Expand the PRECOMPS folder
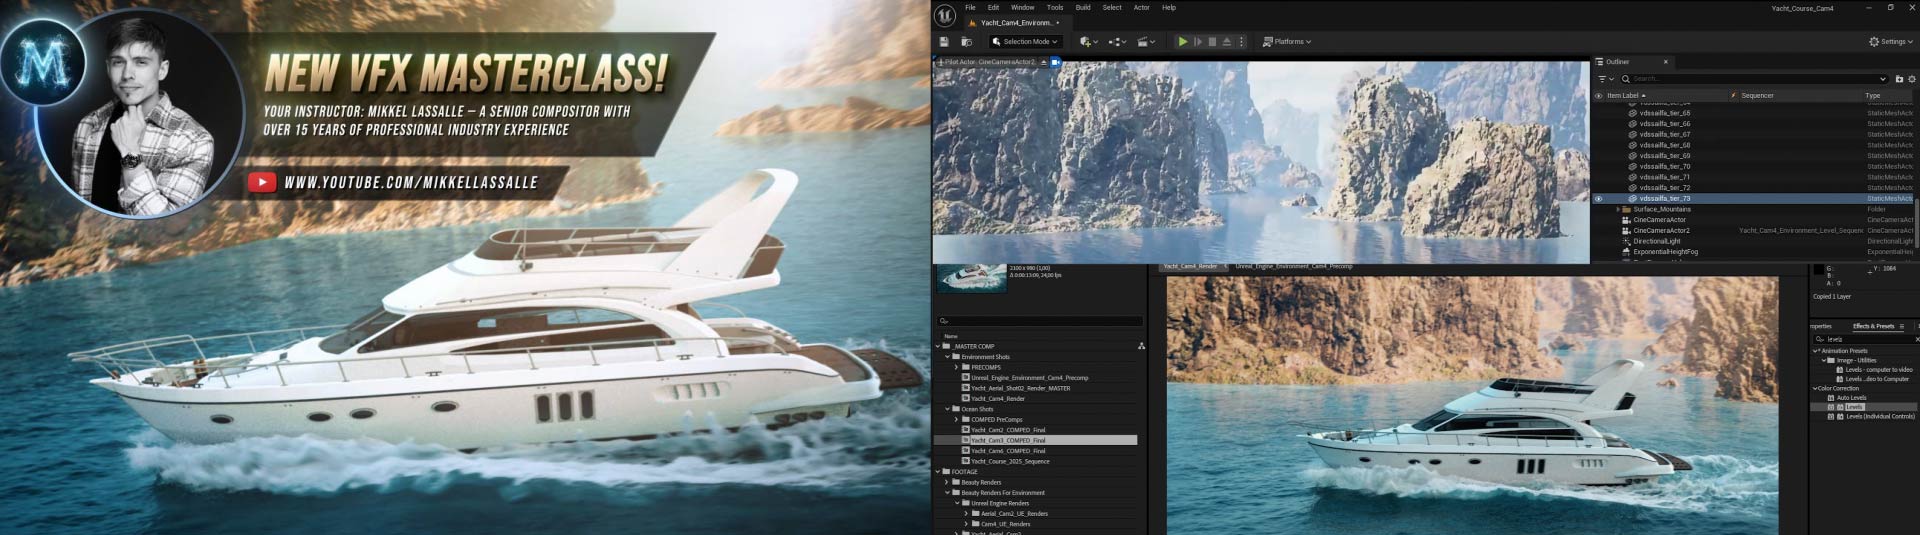The image size is (1920, 535). [956, 367]
